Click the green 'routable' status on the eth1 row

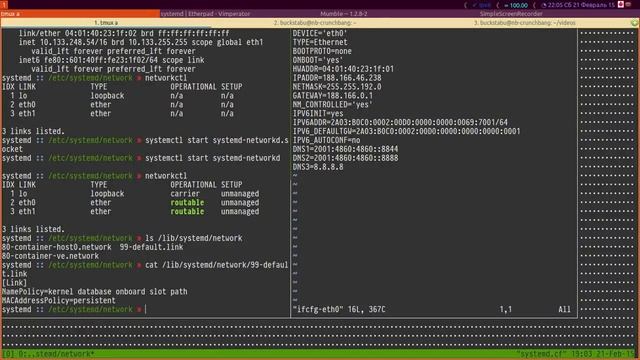(187, 211)
